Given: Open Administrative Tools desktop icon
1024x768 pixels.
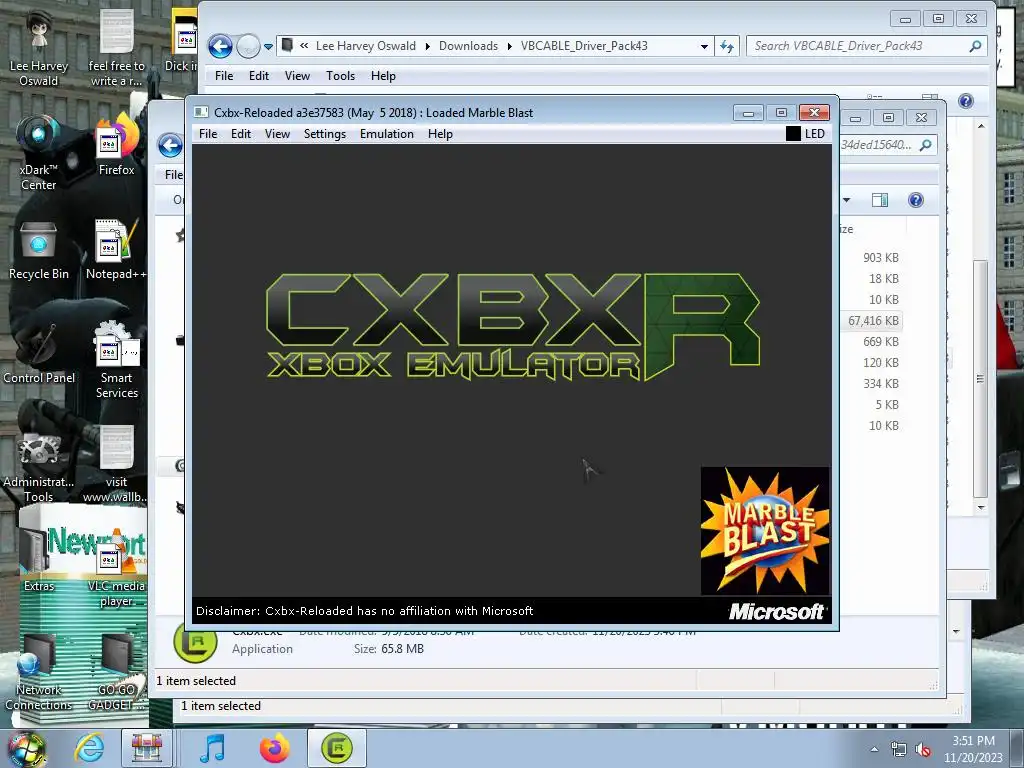Looking at the screenshot, I should (39, 467).
